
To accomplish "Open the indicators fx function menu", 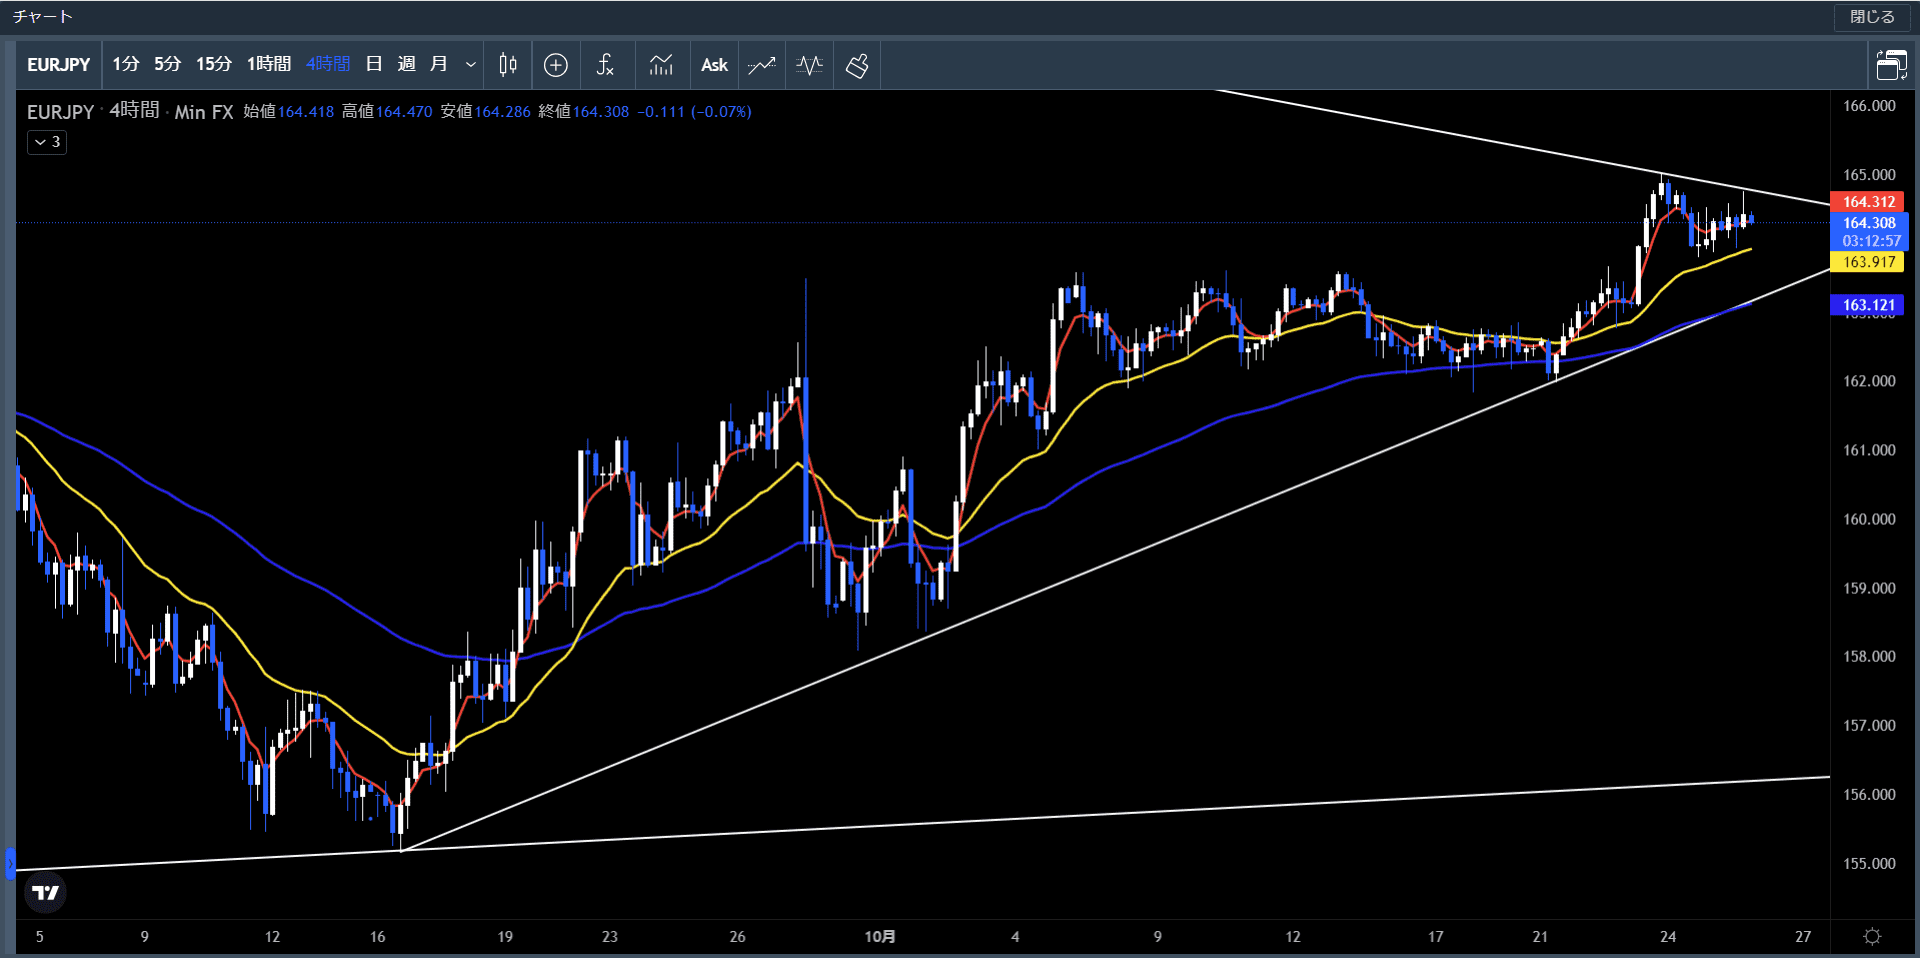I will coord(605,65).
